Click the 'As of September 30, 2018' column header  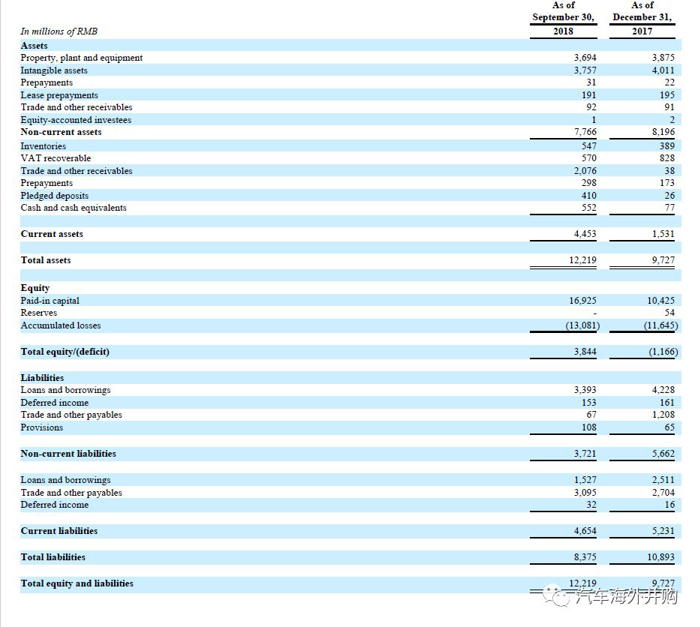[x=563, y=18]
